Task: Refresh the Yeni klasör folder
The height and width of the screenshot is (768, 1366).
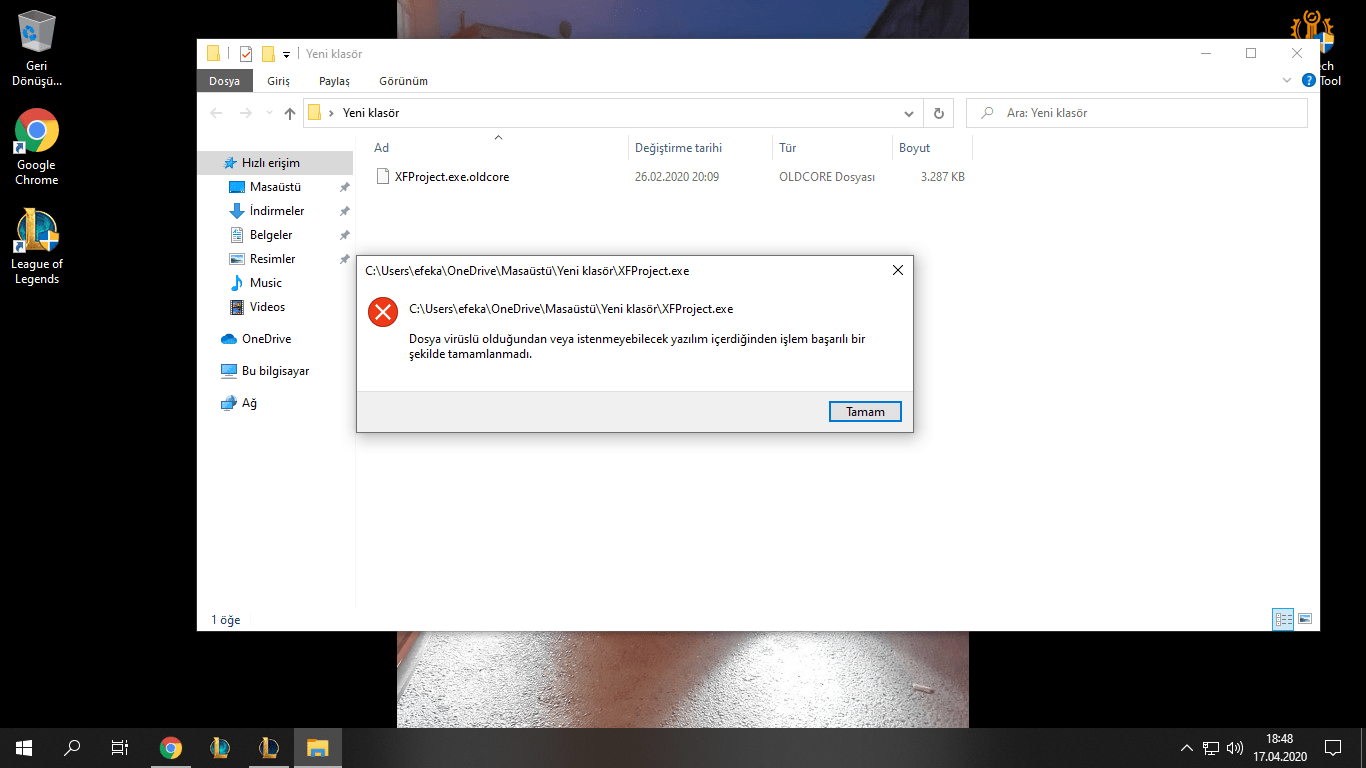Action: click(x=938, y=114)
